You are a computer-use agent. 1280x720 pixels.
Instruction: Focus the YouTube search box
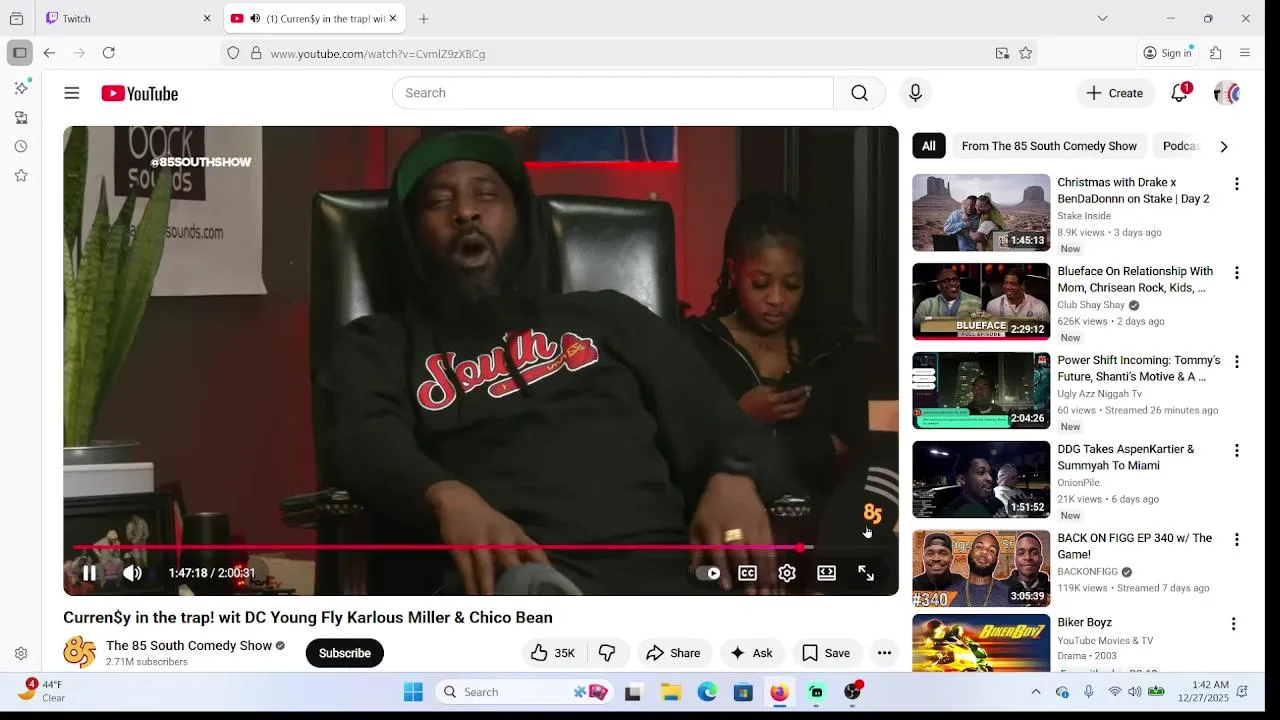(612, 93)
